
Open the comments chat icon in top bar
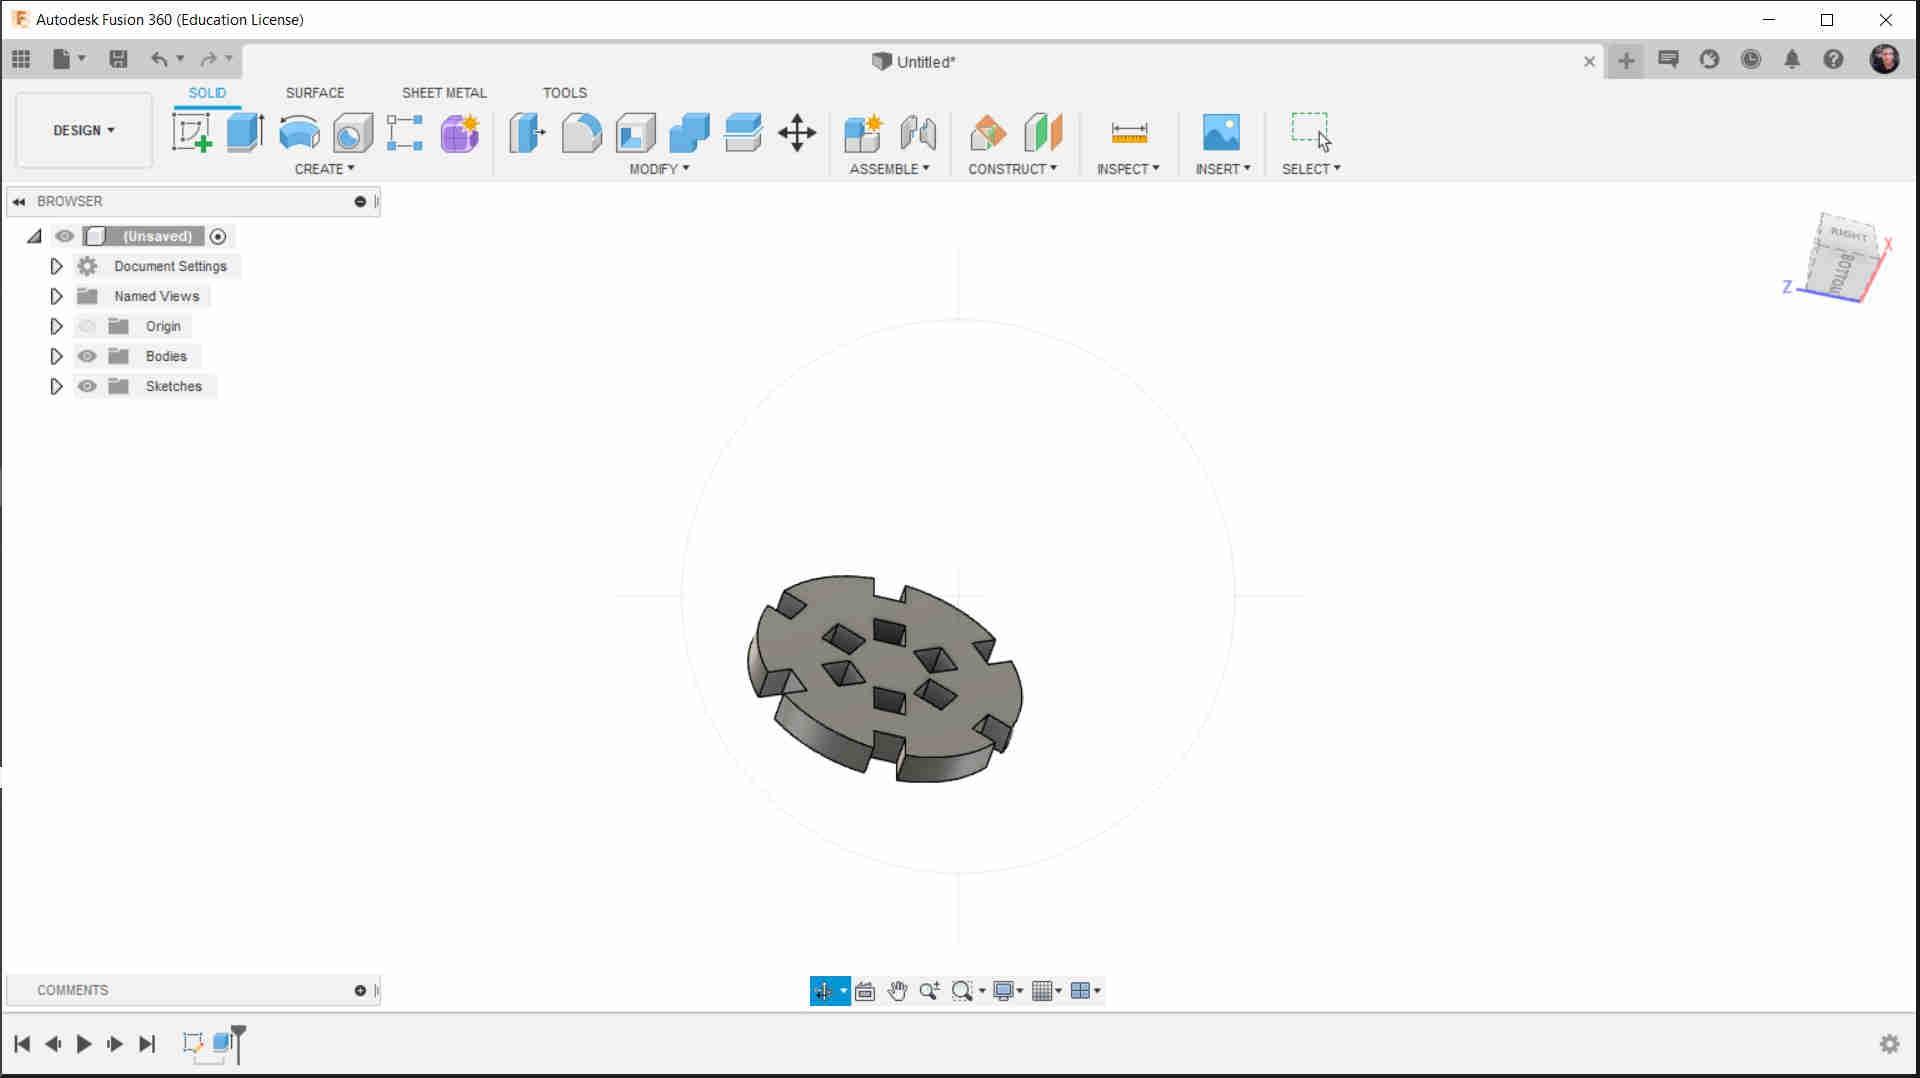[x=1668, y=60]
